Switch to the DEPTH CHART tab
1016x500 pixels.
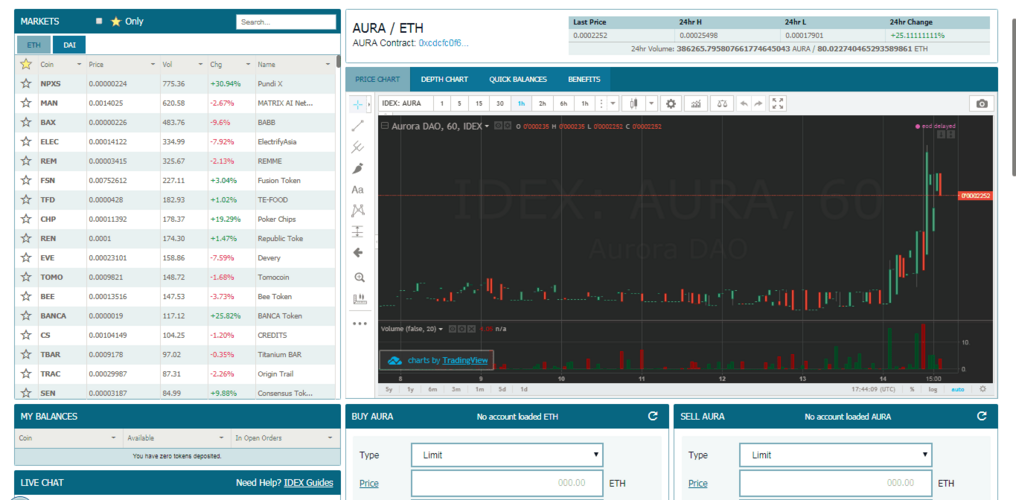click(x=444, y=80)
